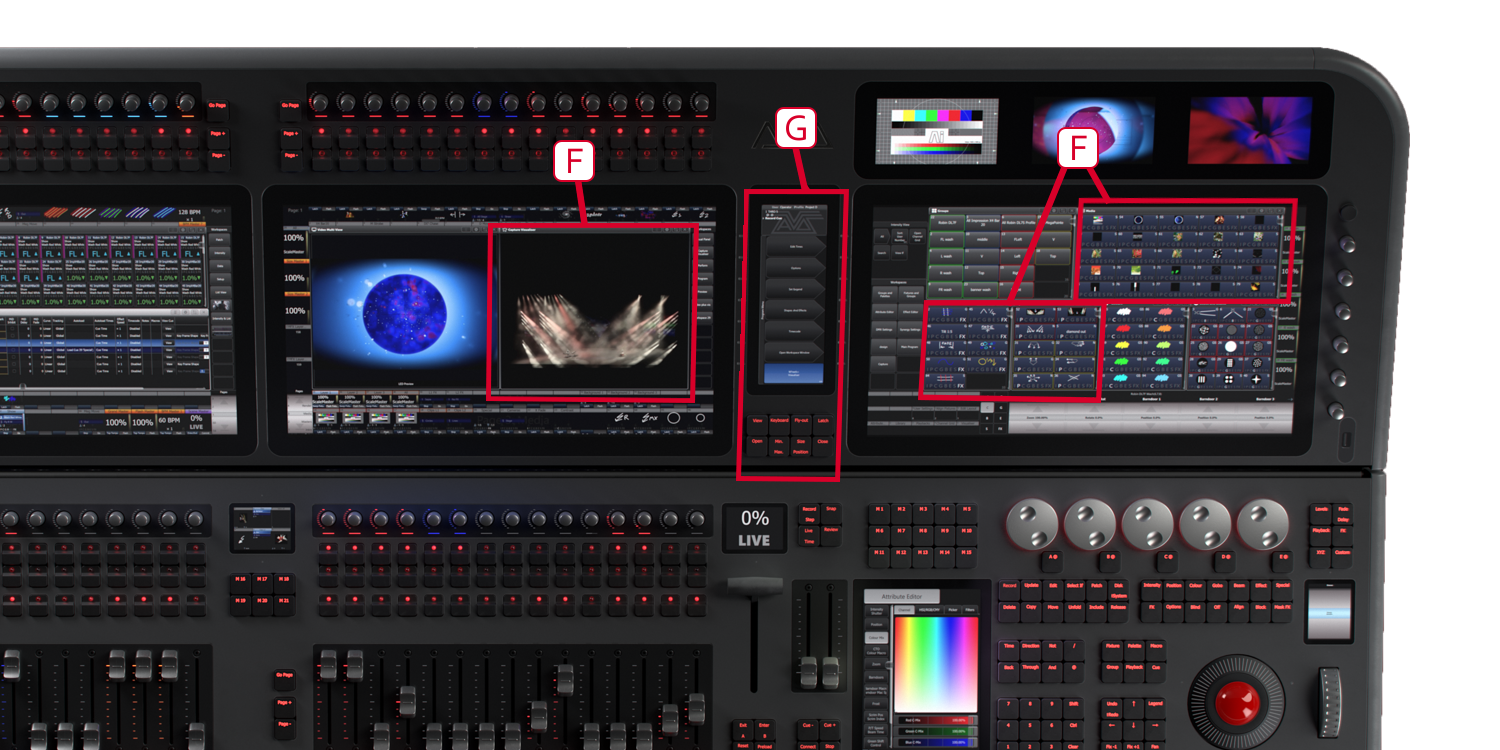Click the SMPTE color bars video preview
This screenshot has width=1500, height=750.
936,131
